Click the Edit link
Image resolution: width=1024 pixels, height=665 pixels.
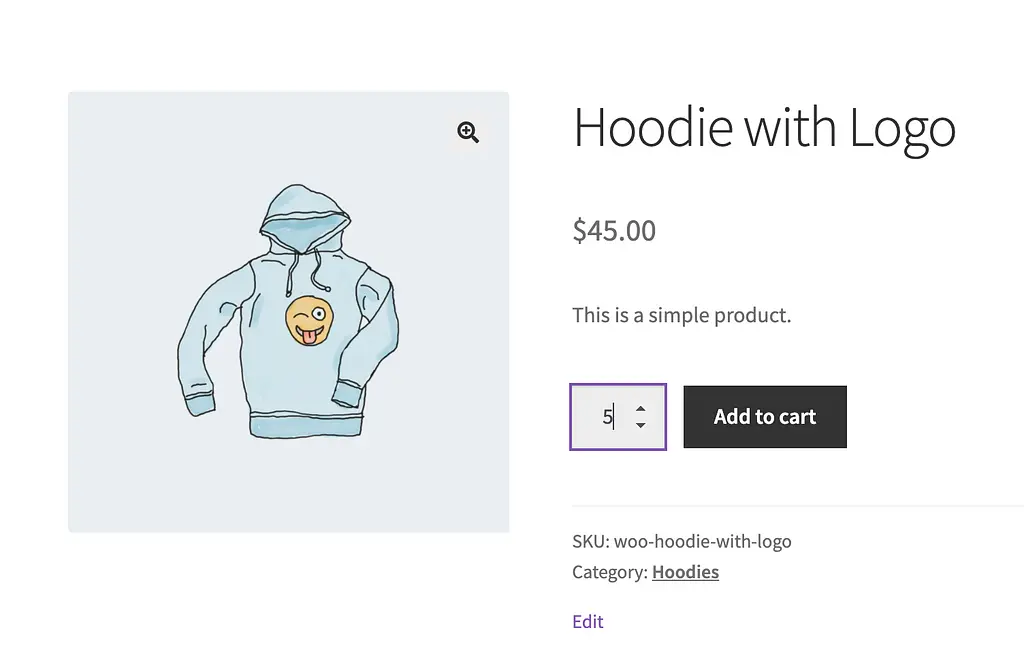coord(588,621)
